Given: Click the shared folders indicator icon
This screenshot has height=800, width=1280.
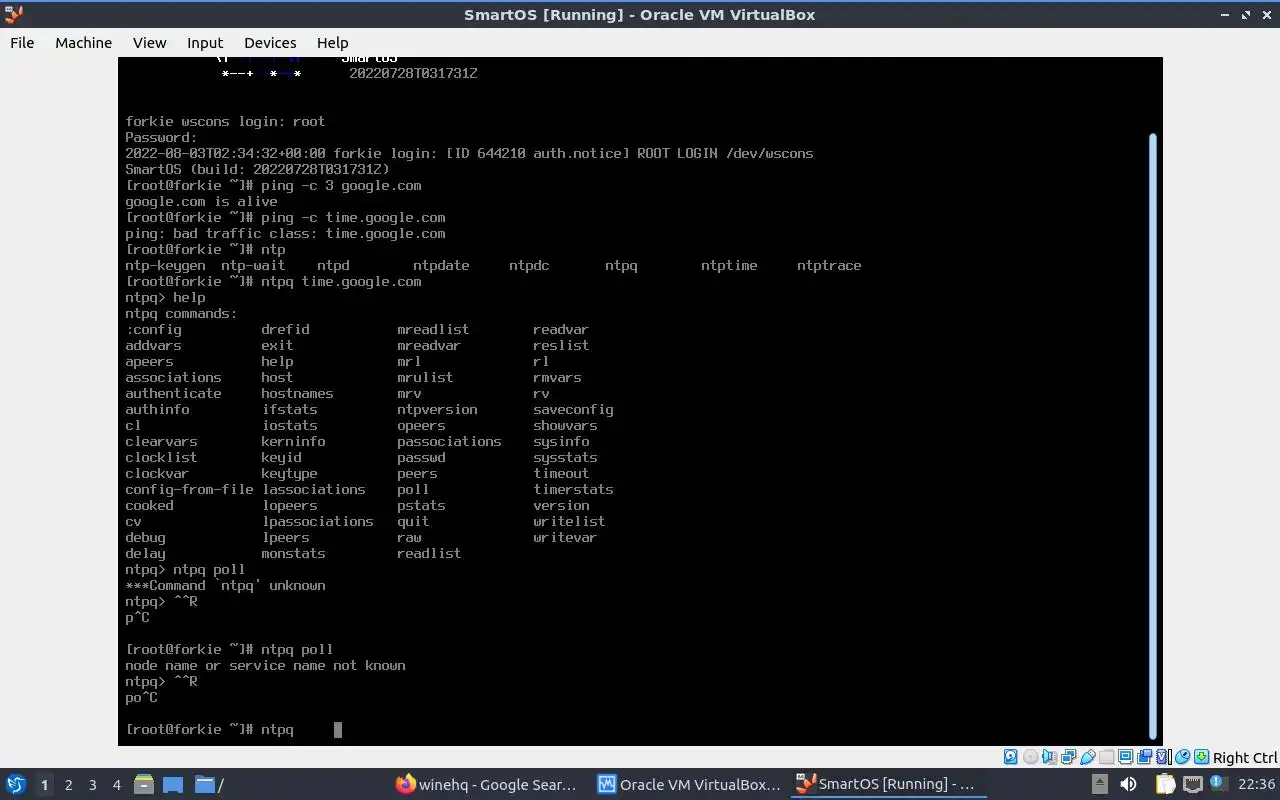Looking at the screenshot, I should [1106, 757].
